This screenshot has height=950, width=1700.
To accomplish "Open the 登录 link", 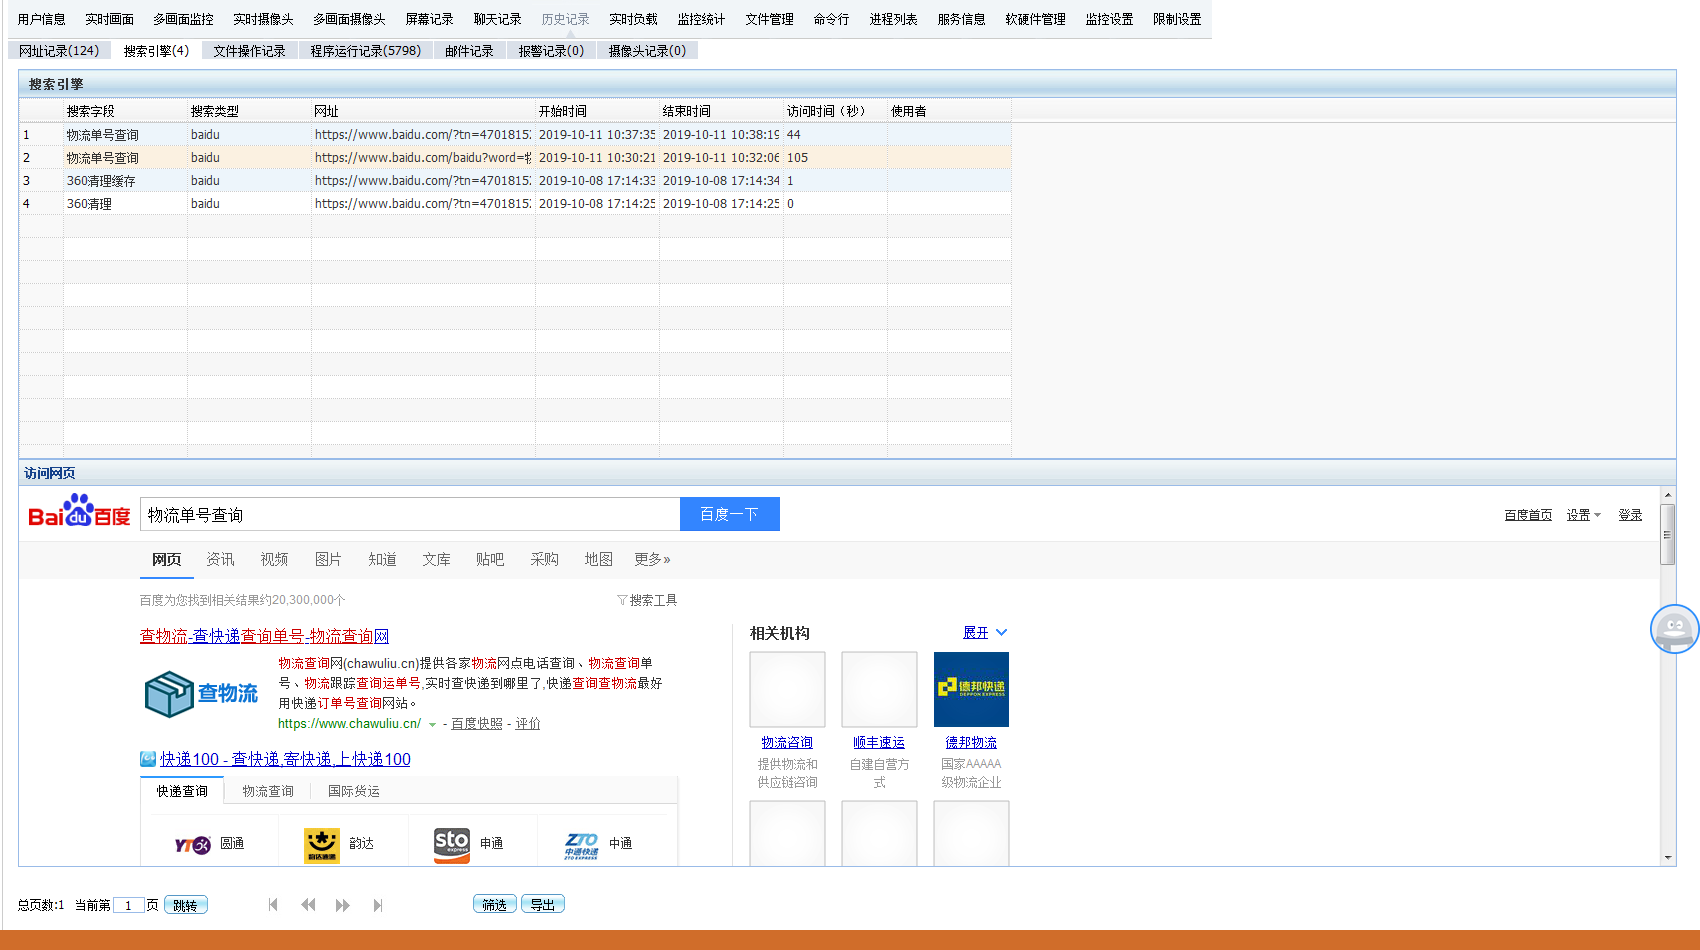I will point(1630,515).
